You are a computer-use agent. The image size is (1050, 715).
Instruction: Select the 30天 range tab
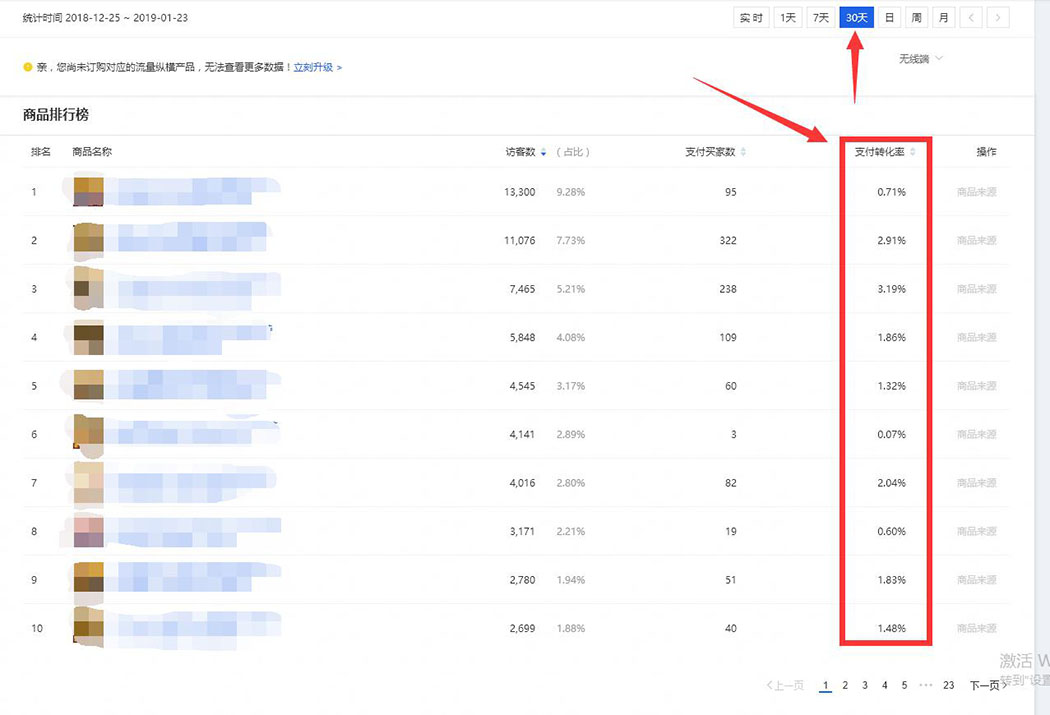(856, 18)
